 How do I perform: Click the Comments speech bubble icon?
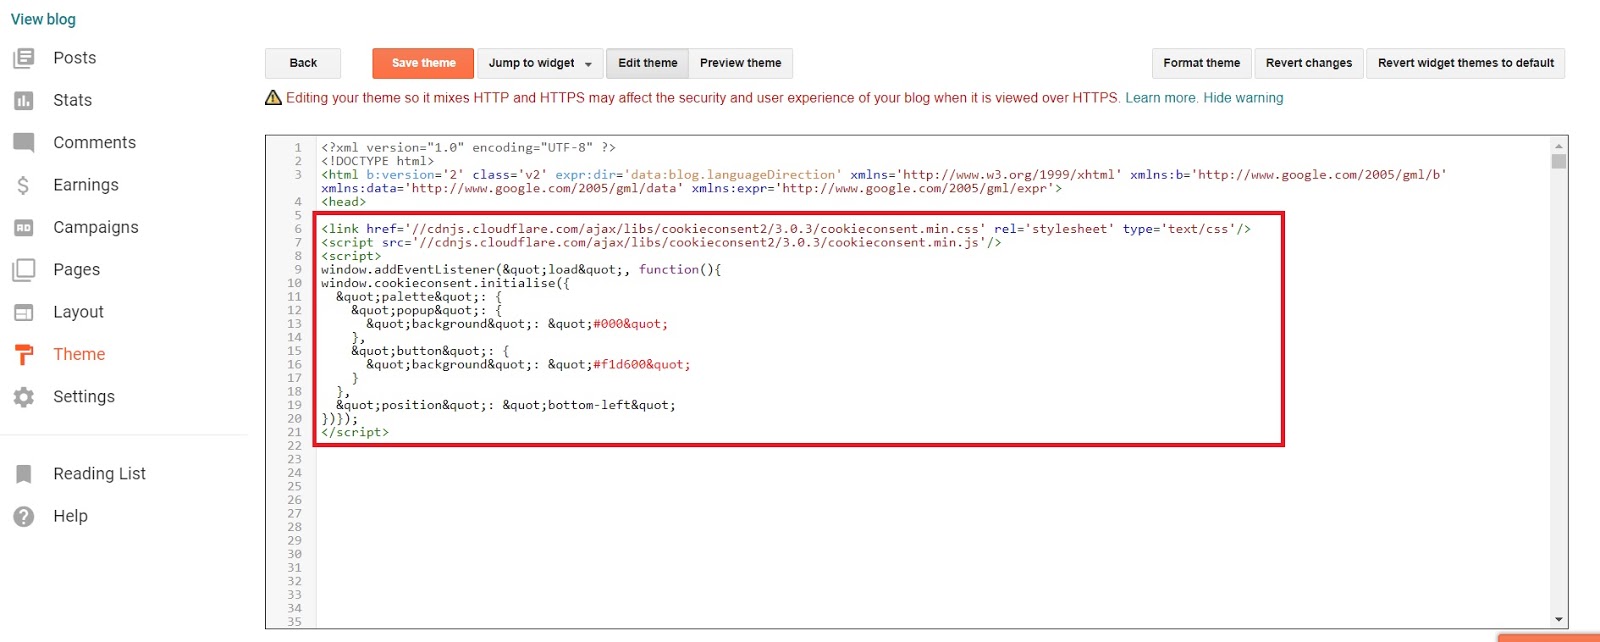24,143
